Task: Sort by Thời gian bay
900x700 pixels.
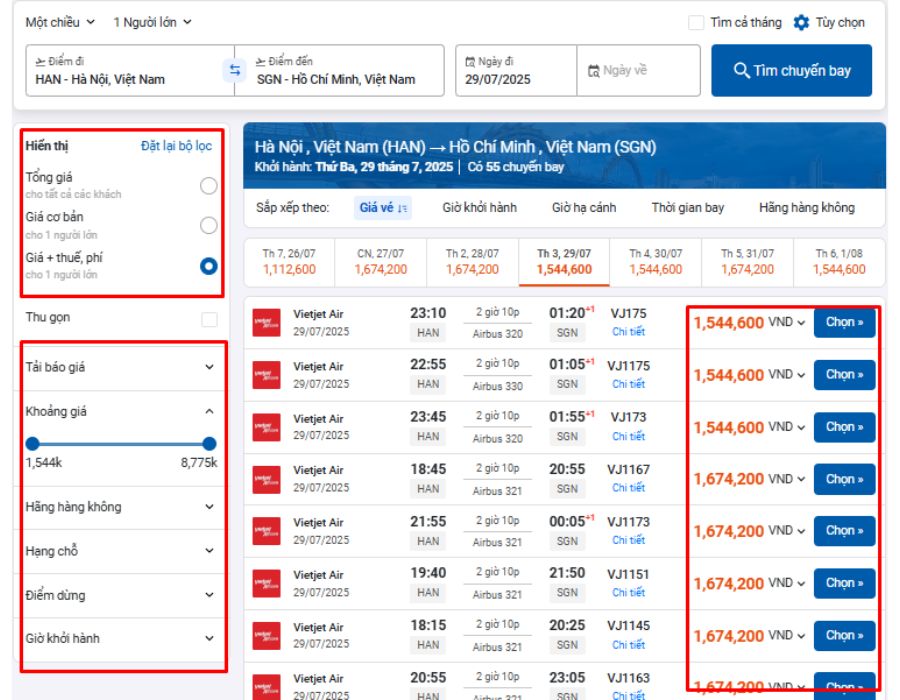Action: click(x=688, y=208)
